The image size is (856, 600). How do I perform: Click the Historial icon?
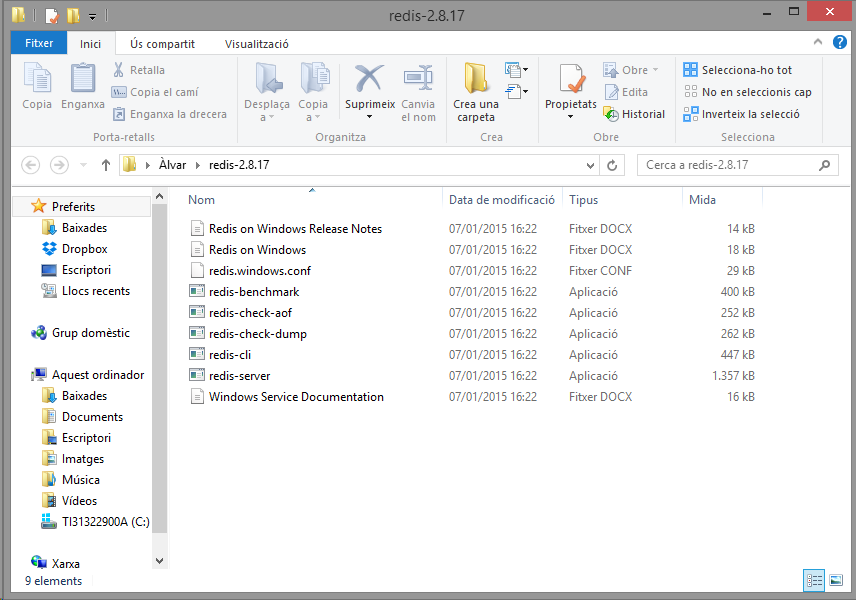(611, 114)
